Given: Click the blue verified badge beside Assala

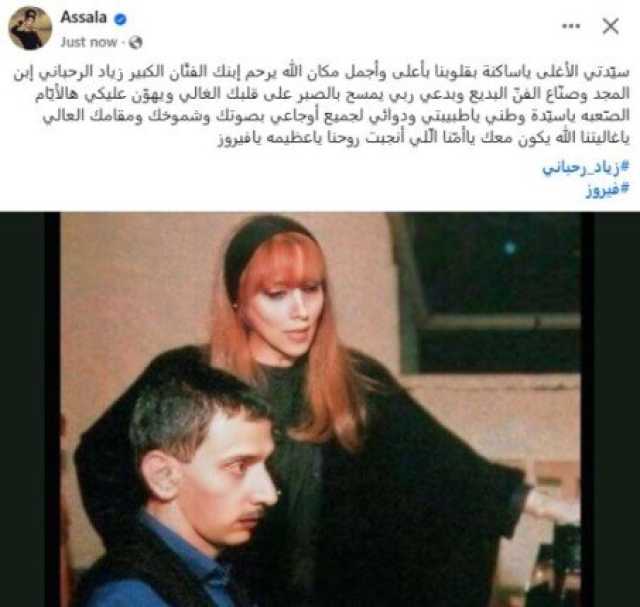Looking at the screenshot, I should [120, 19].
